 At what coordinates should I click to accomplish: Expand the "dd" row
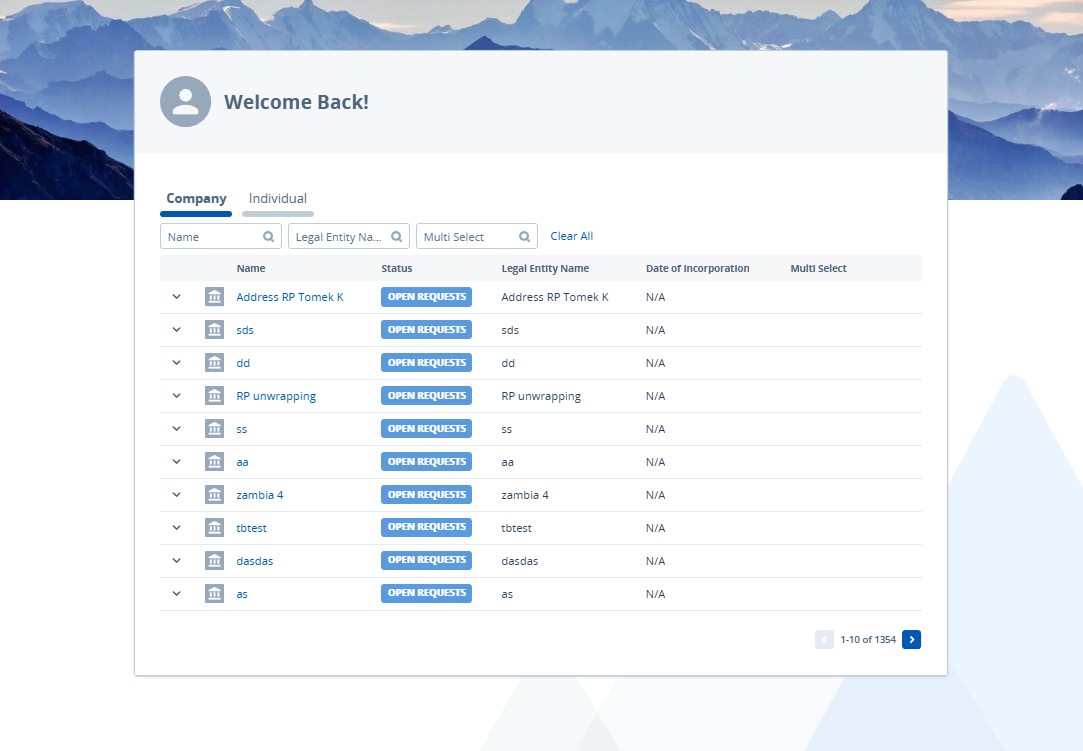(x=176, y=362)
